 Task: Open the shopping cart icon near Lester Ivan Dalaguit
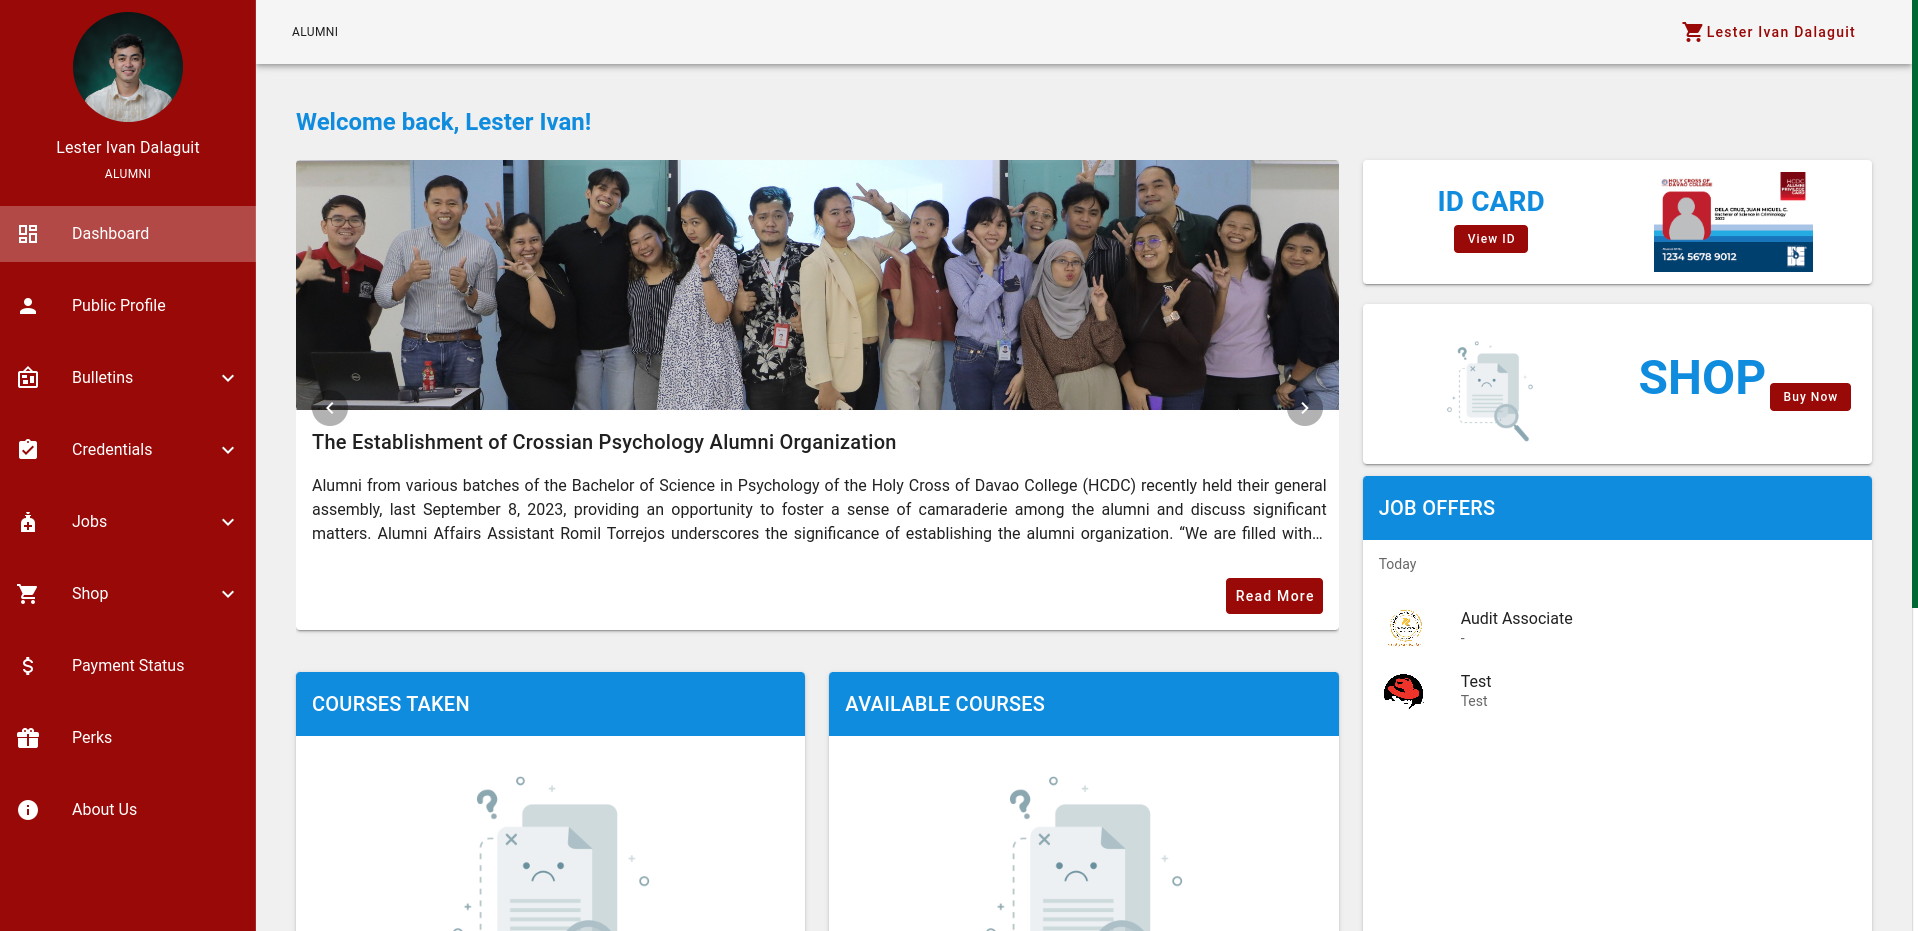(x=1692, y=31)
